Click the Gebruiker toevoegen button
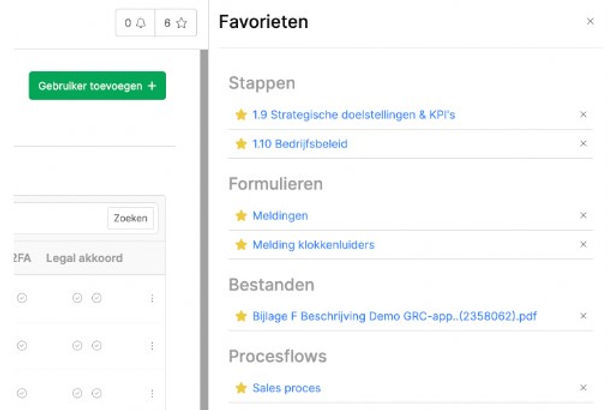Image resolution: width=607 pixels, height=410 pixels. [x=97, y=86]
